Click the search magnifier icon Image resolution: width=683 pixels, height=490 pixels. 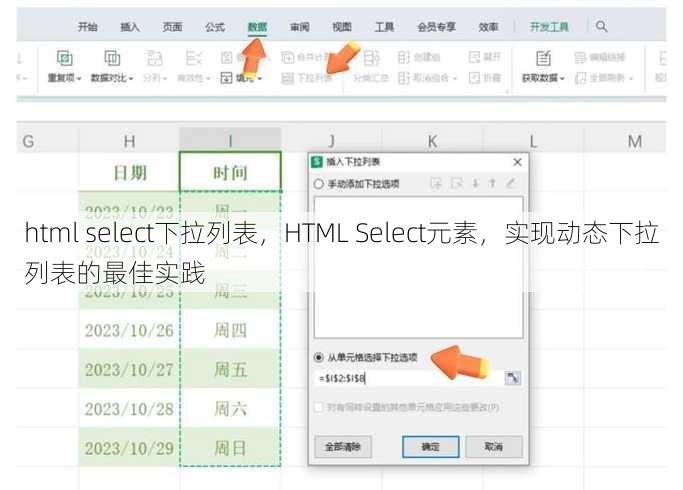coord(602,27)
